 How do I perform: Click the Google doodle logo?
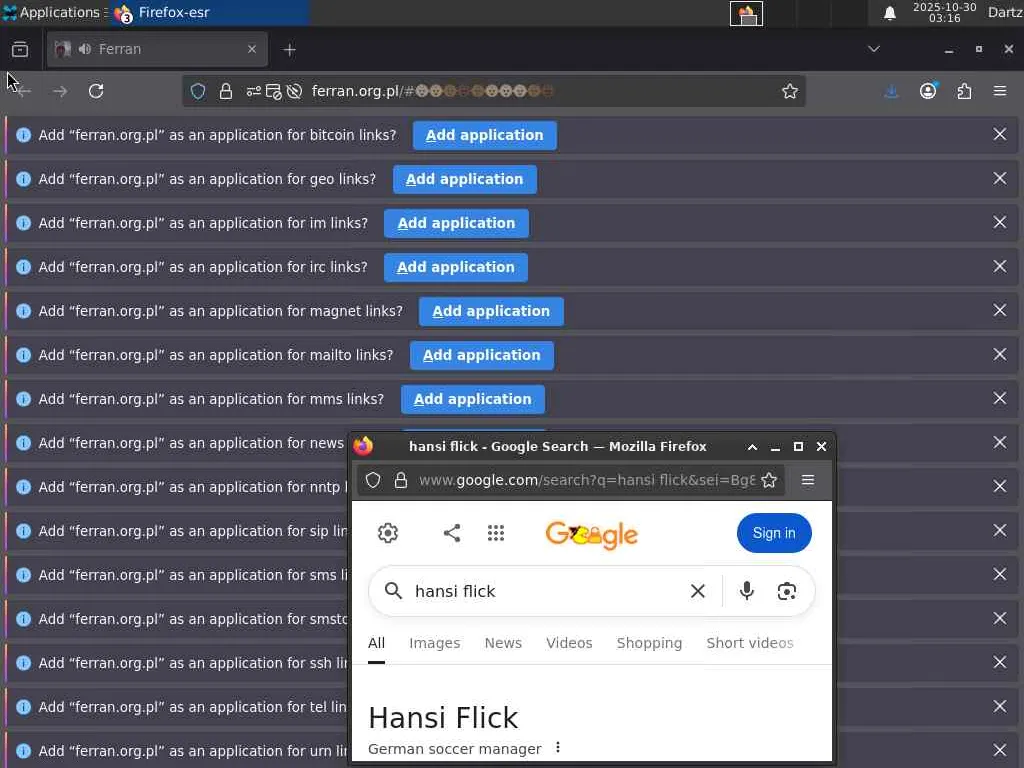[x=592, y=535]
